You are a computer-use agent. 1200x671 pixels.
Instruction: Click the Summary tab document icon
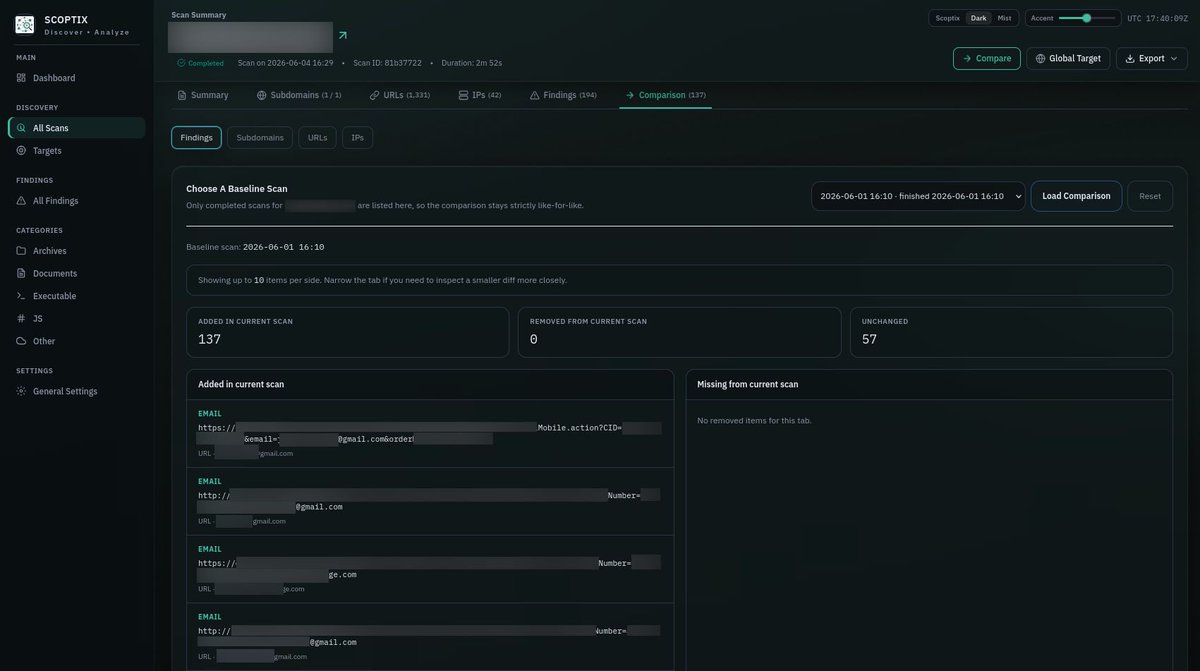(x=182, y=95)
